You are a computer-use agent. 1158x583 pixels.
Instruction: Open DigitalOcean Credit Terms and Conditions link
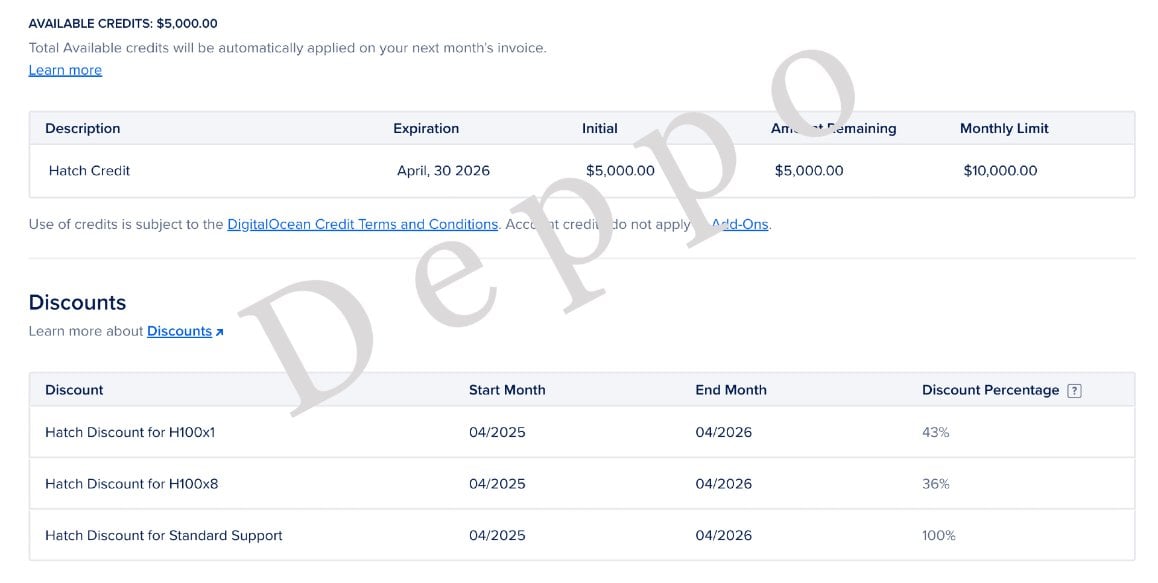click(x=363, y=224)
